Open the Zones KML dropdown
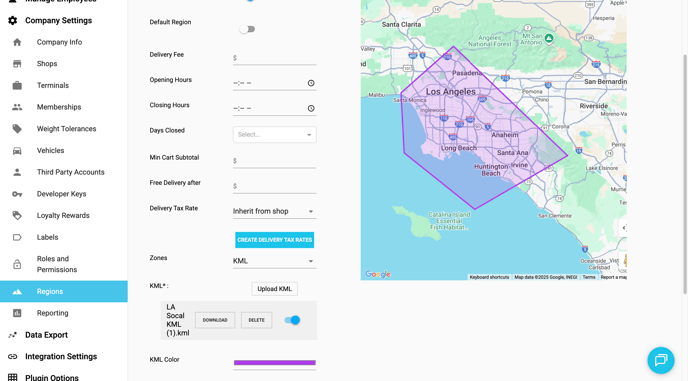 pyautogui.click(x=274, y=261)
